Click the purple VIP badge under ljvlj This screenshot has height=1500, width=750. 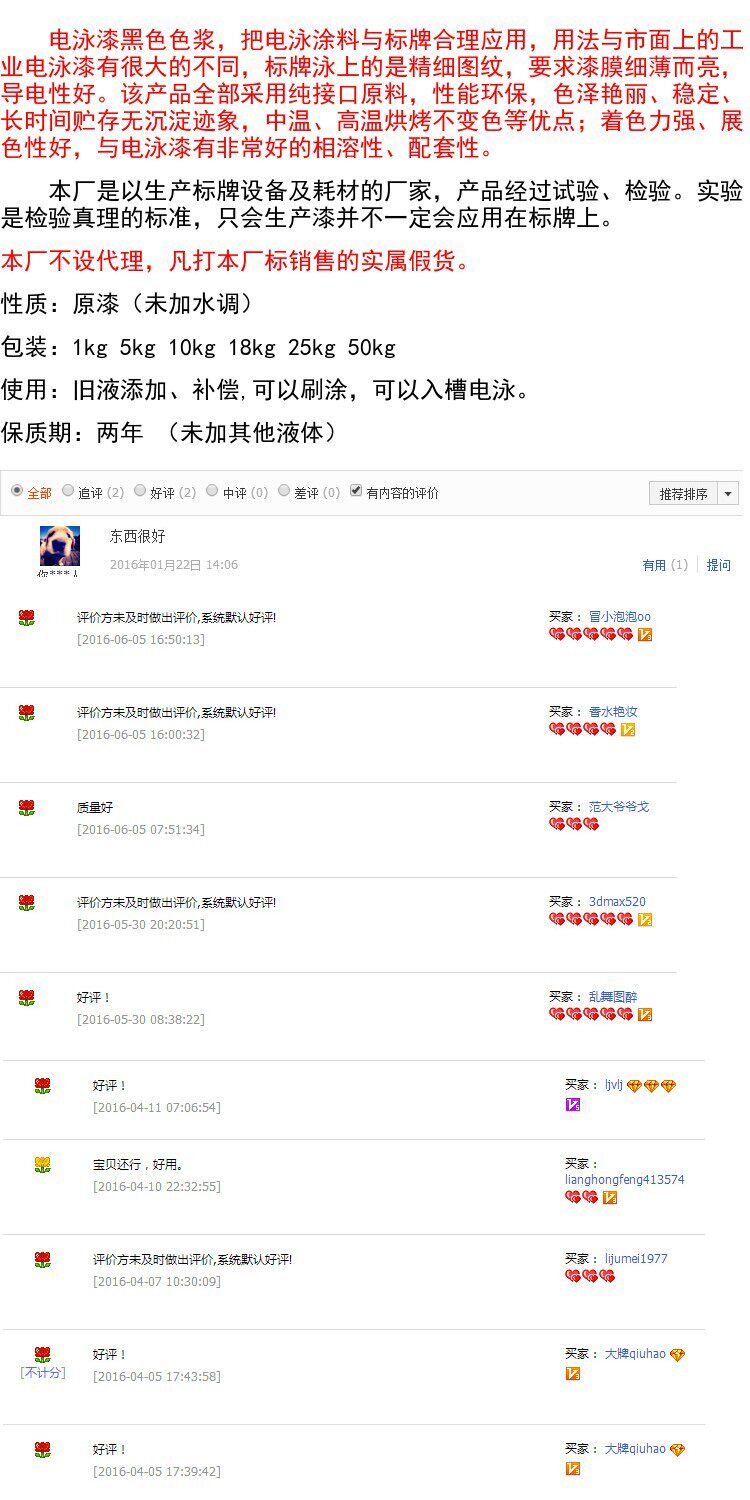click(x=573, y=1105)
